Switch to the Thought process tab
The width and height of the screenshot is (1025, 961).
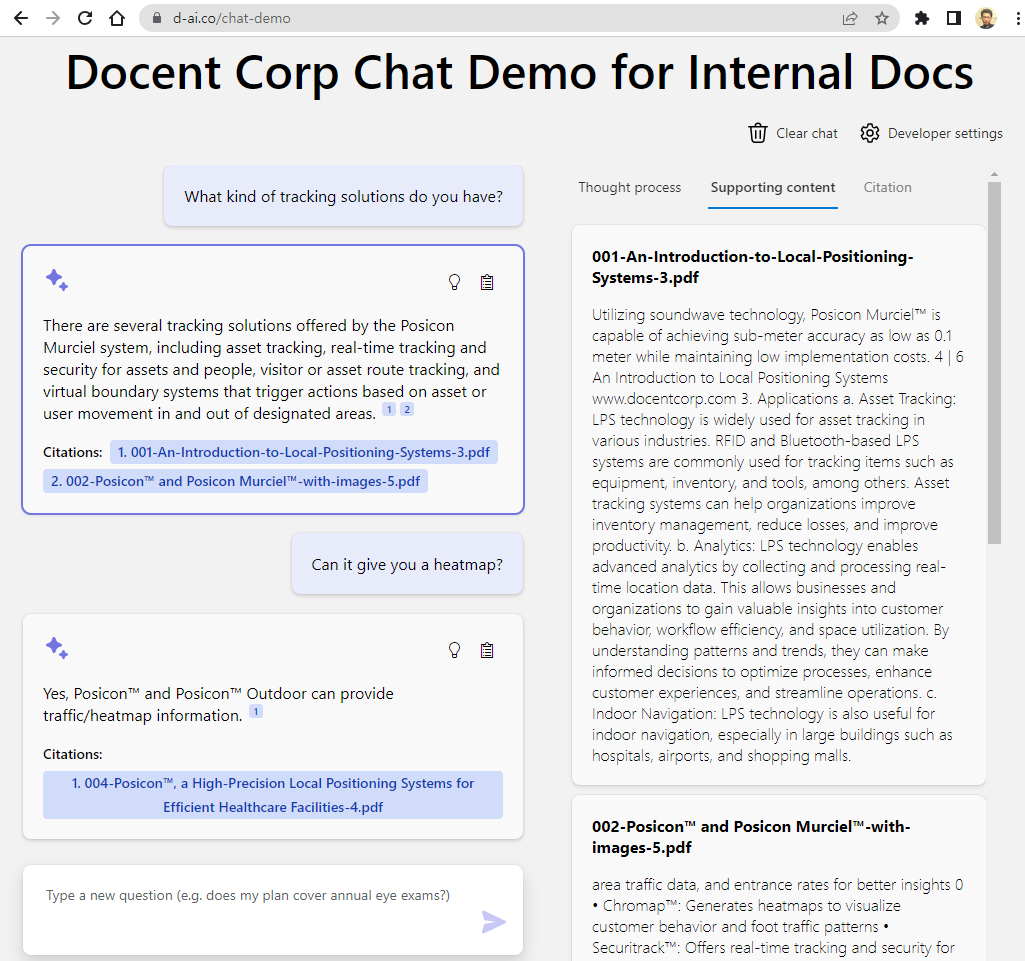(x=630, y=188)
